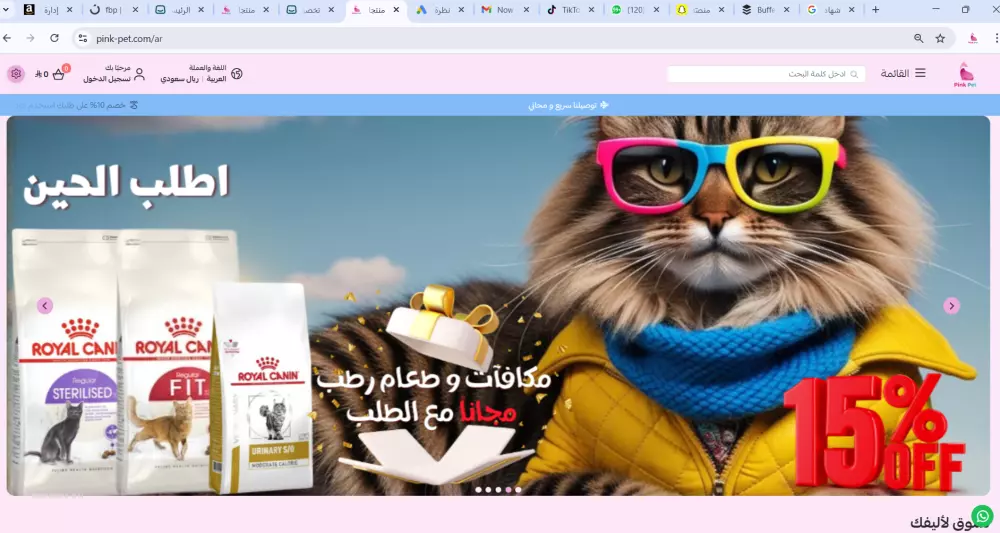Click the pink settings gear icon

pos(16,74)
